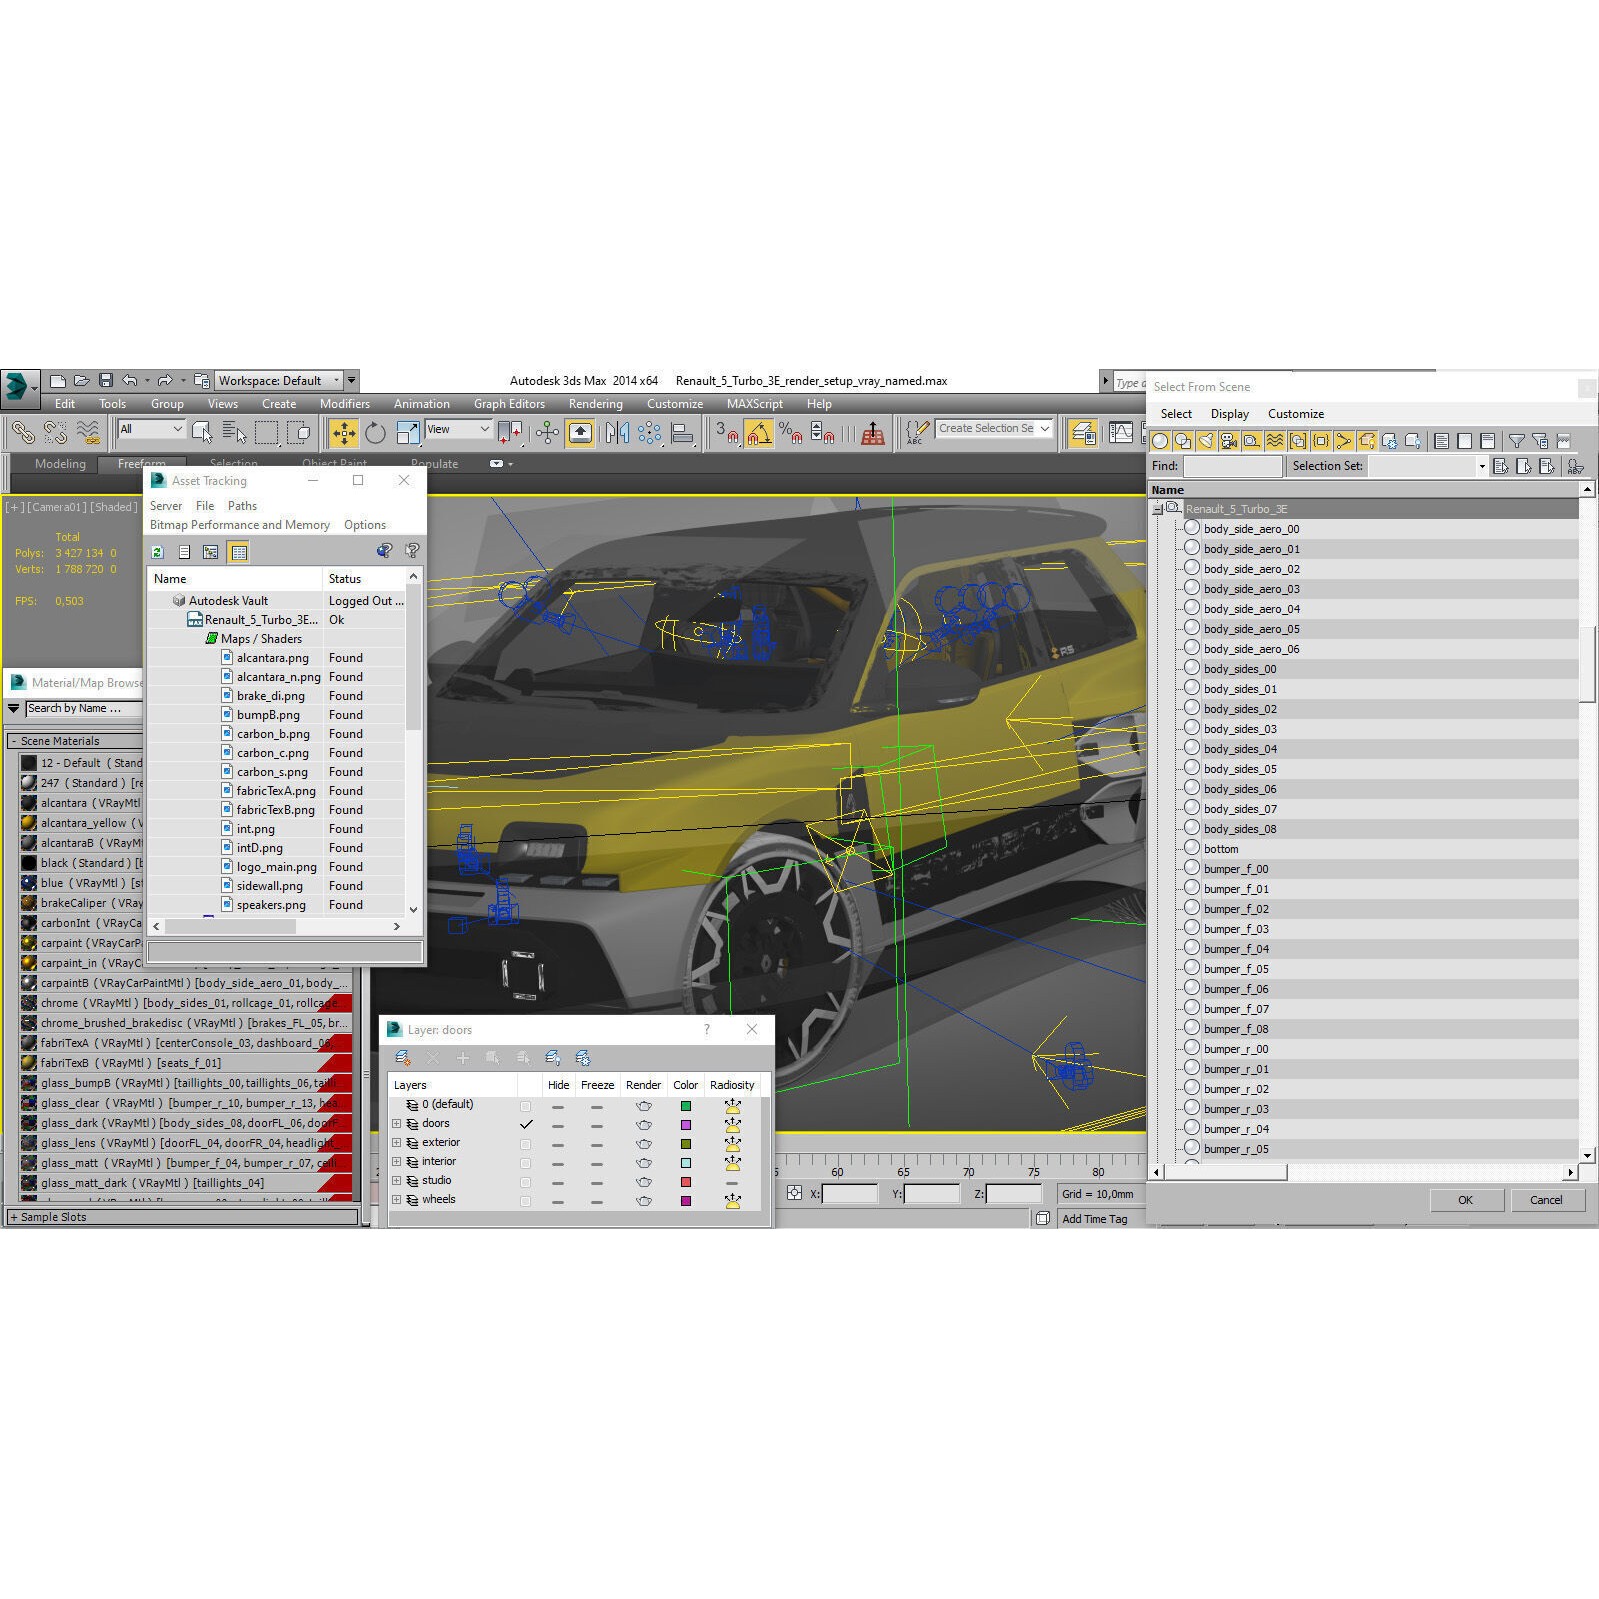Click the Status column header in Asset Tracking
The height and width of the screenshot is (1599, 1599).
point(363,579)
